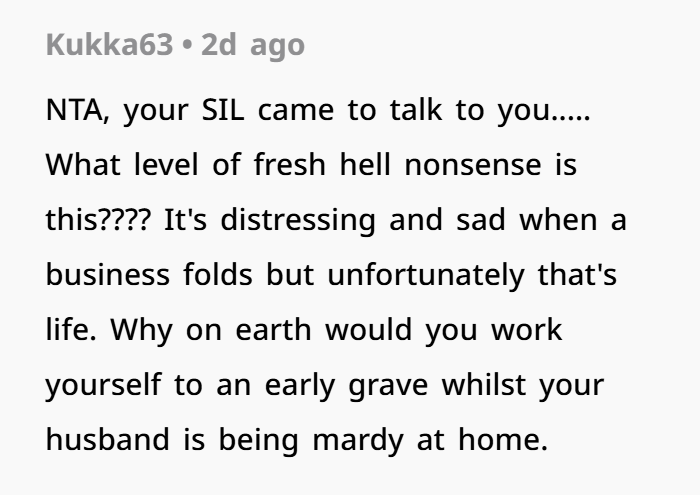Screen dimensions: 700x495
Task: Open the Kukka63 user profile
Action: click(109, 46)
